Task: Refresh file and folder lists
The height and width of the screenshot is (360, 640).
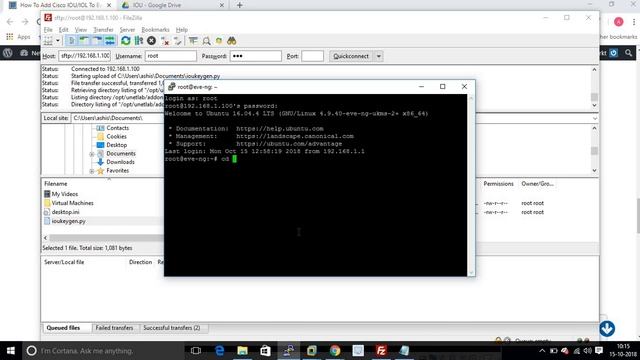Action: (126, 41)
